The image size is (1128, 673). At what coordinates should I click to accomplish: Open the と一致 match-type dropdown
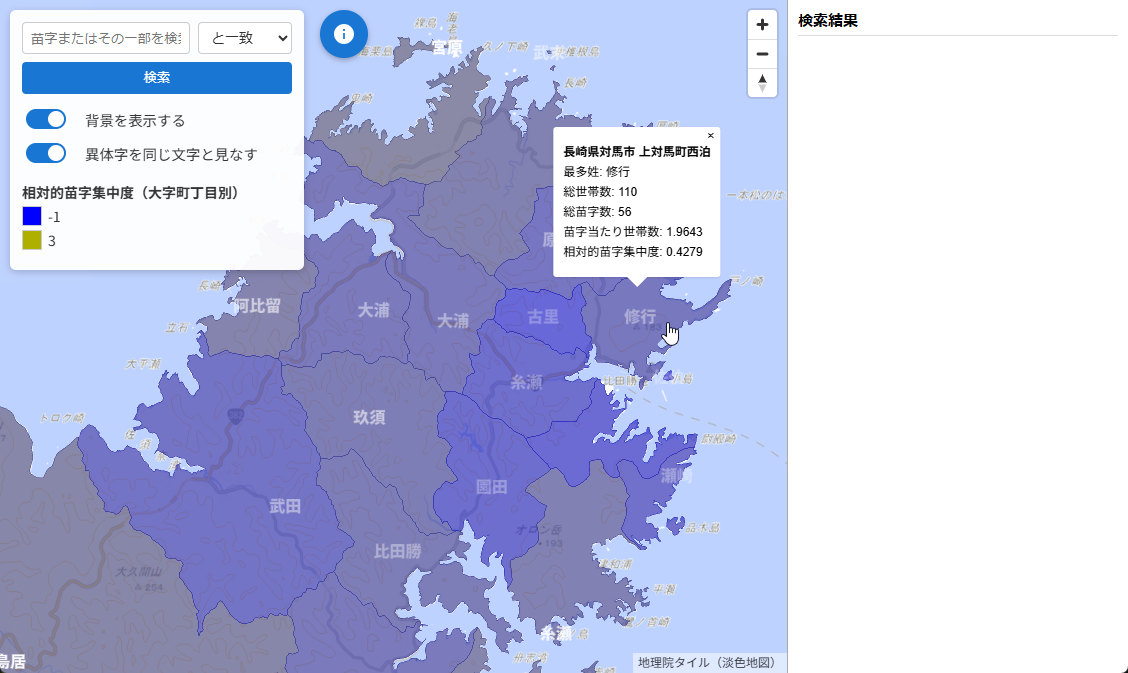245,38
